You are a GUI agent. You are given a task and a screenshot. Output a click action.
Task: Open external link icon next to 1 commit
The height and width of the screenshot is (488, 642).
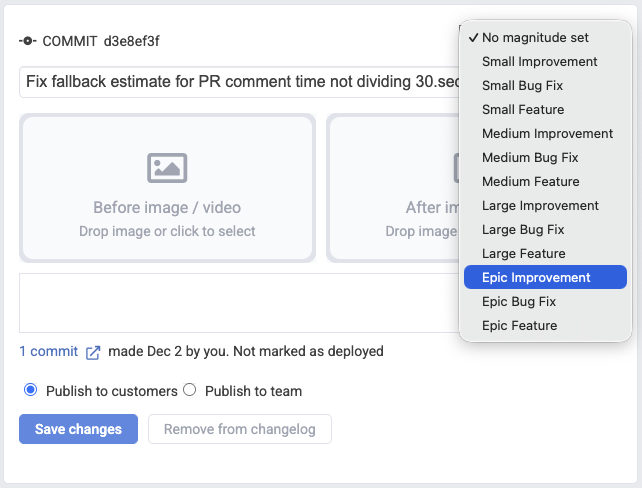(x=93, y=352)
